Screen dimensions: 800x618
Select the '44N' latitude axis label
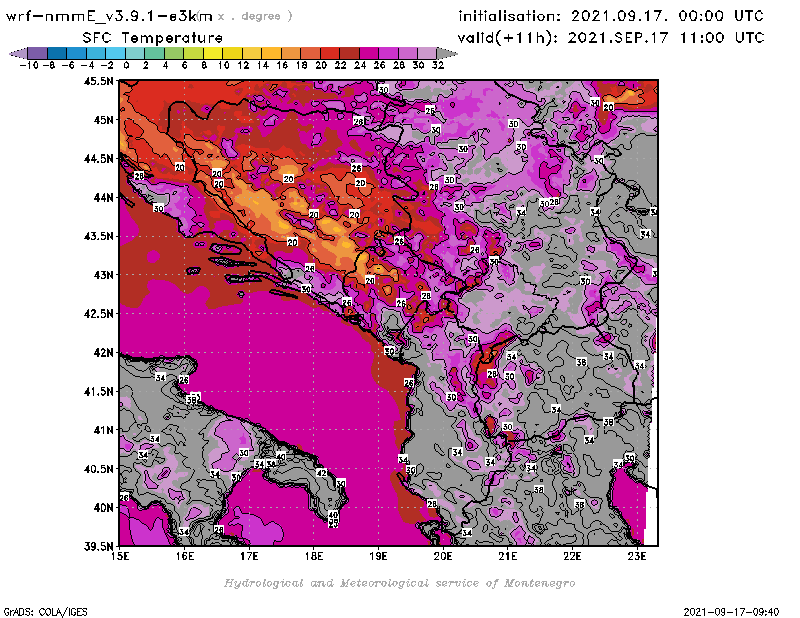point(103,197)
